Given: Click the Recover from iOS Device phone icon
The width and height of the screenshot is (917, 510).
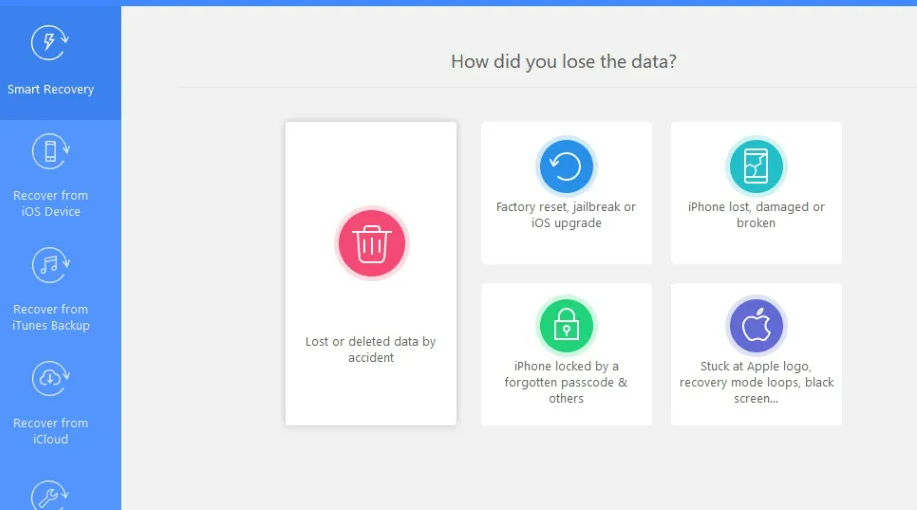Looking at the screenshot, I should 50,151.
